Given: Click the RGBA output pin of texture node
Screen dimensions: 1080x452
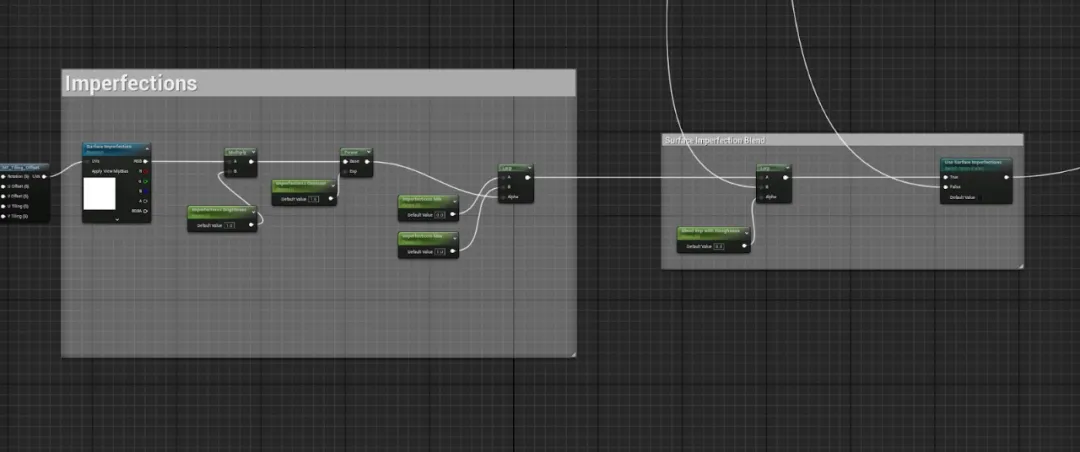Looking at the screenshot, I should pyautogui.click(x=145, y=211).
